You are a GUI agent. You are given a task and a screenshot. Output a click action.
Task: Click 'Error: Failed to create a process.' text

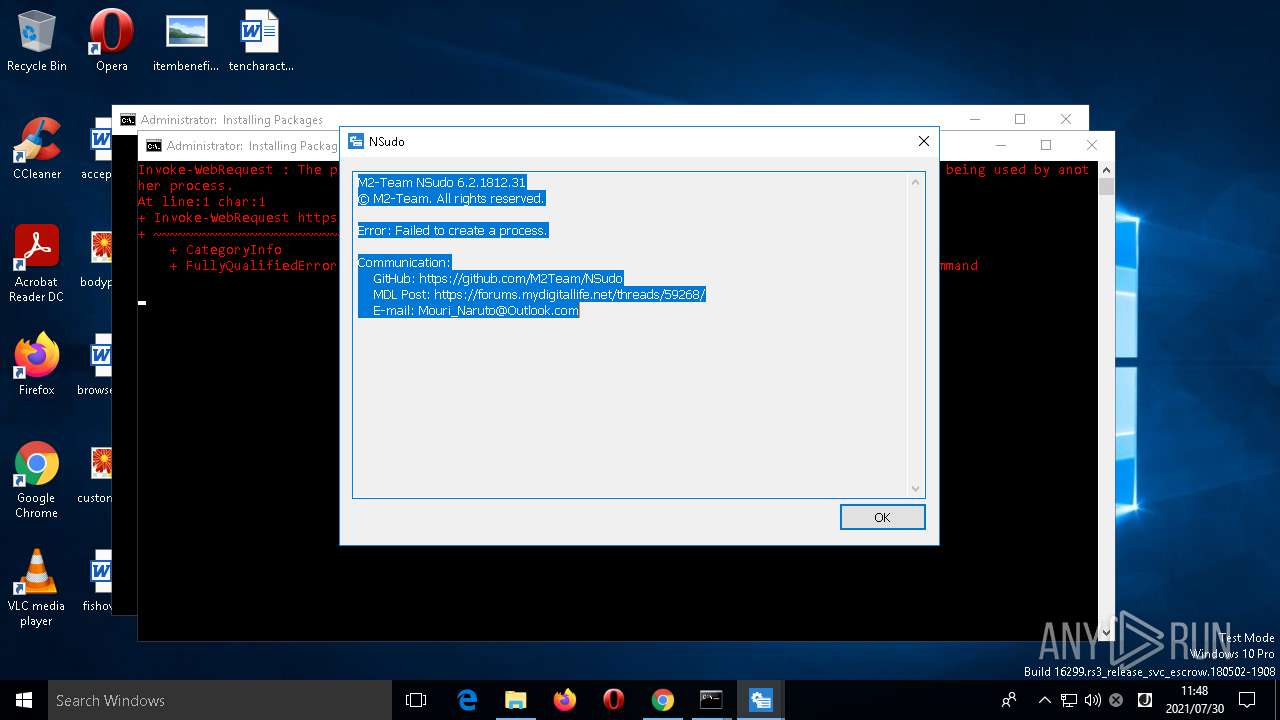click(x=452, y=230)
